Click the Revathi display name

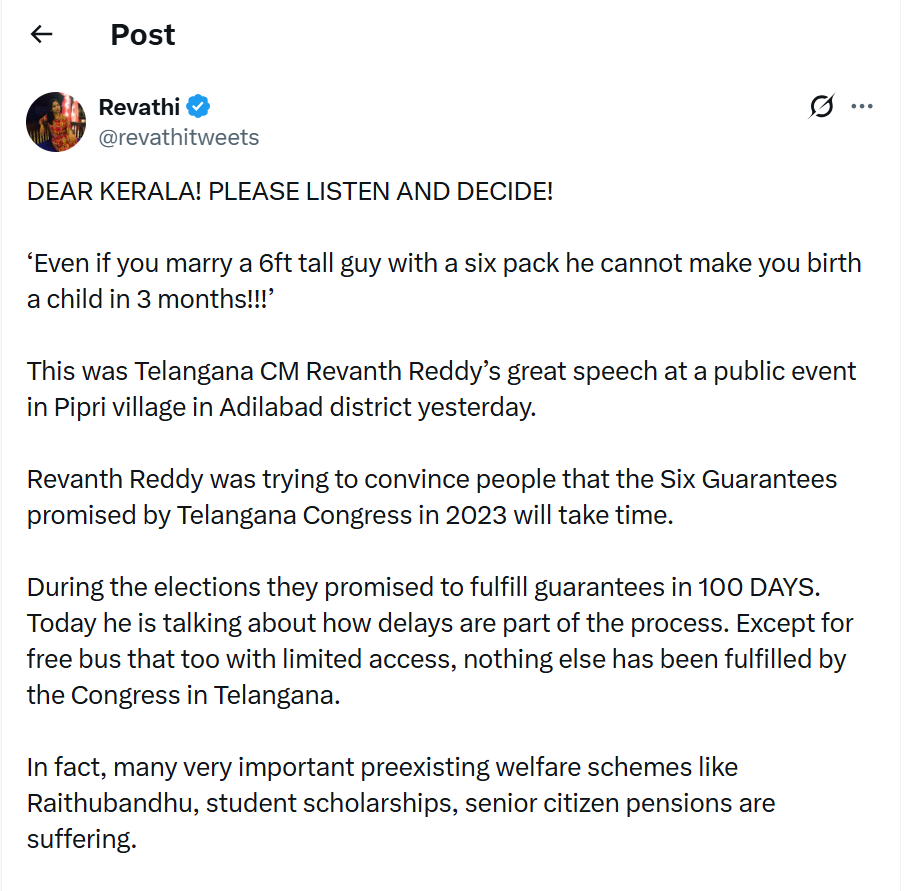click(139, 107)
